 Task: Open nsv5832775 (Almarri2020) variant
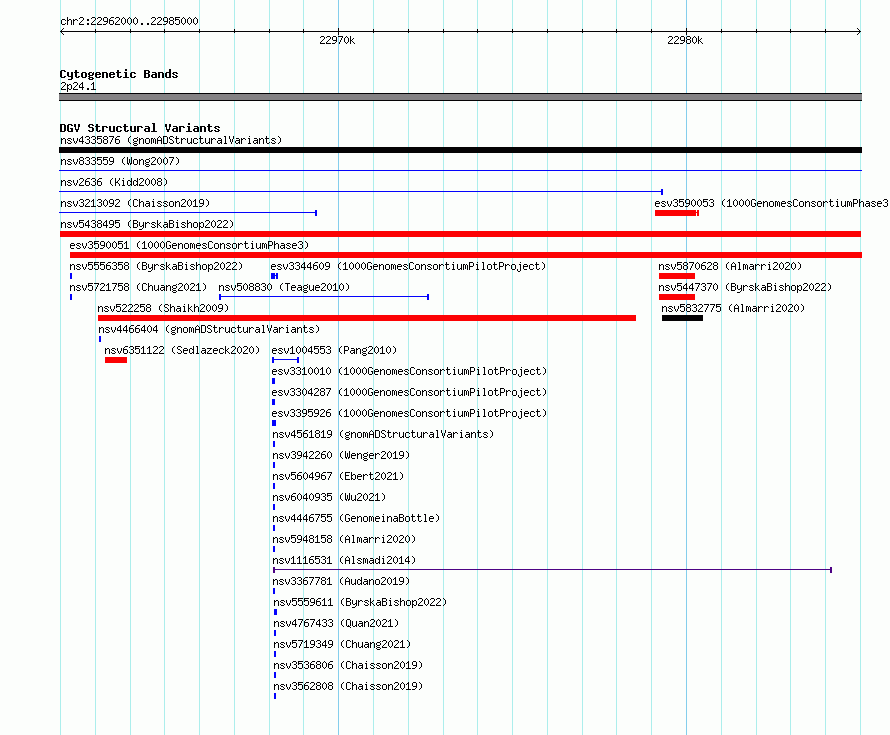(733, 308)
